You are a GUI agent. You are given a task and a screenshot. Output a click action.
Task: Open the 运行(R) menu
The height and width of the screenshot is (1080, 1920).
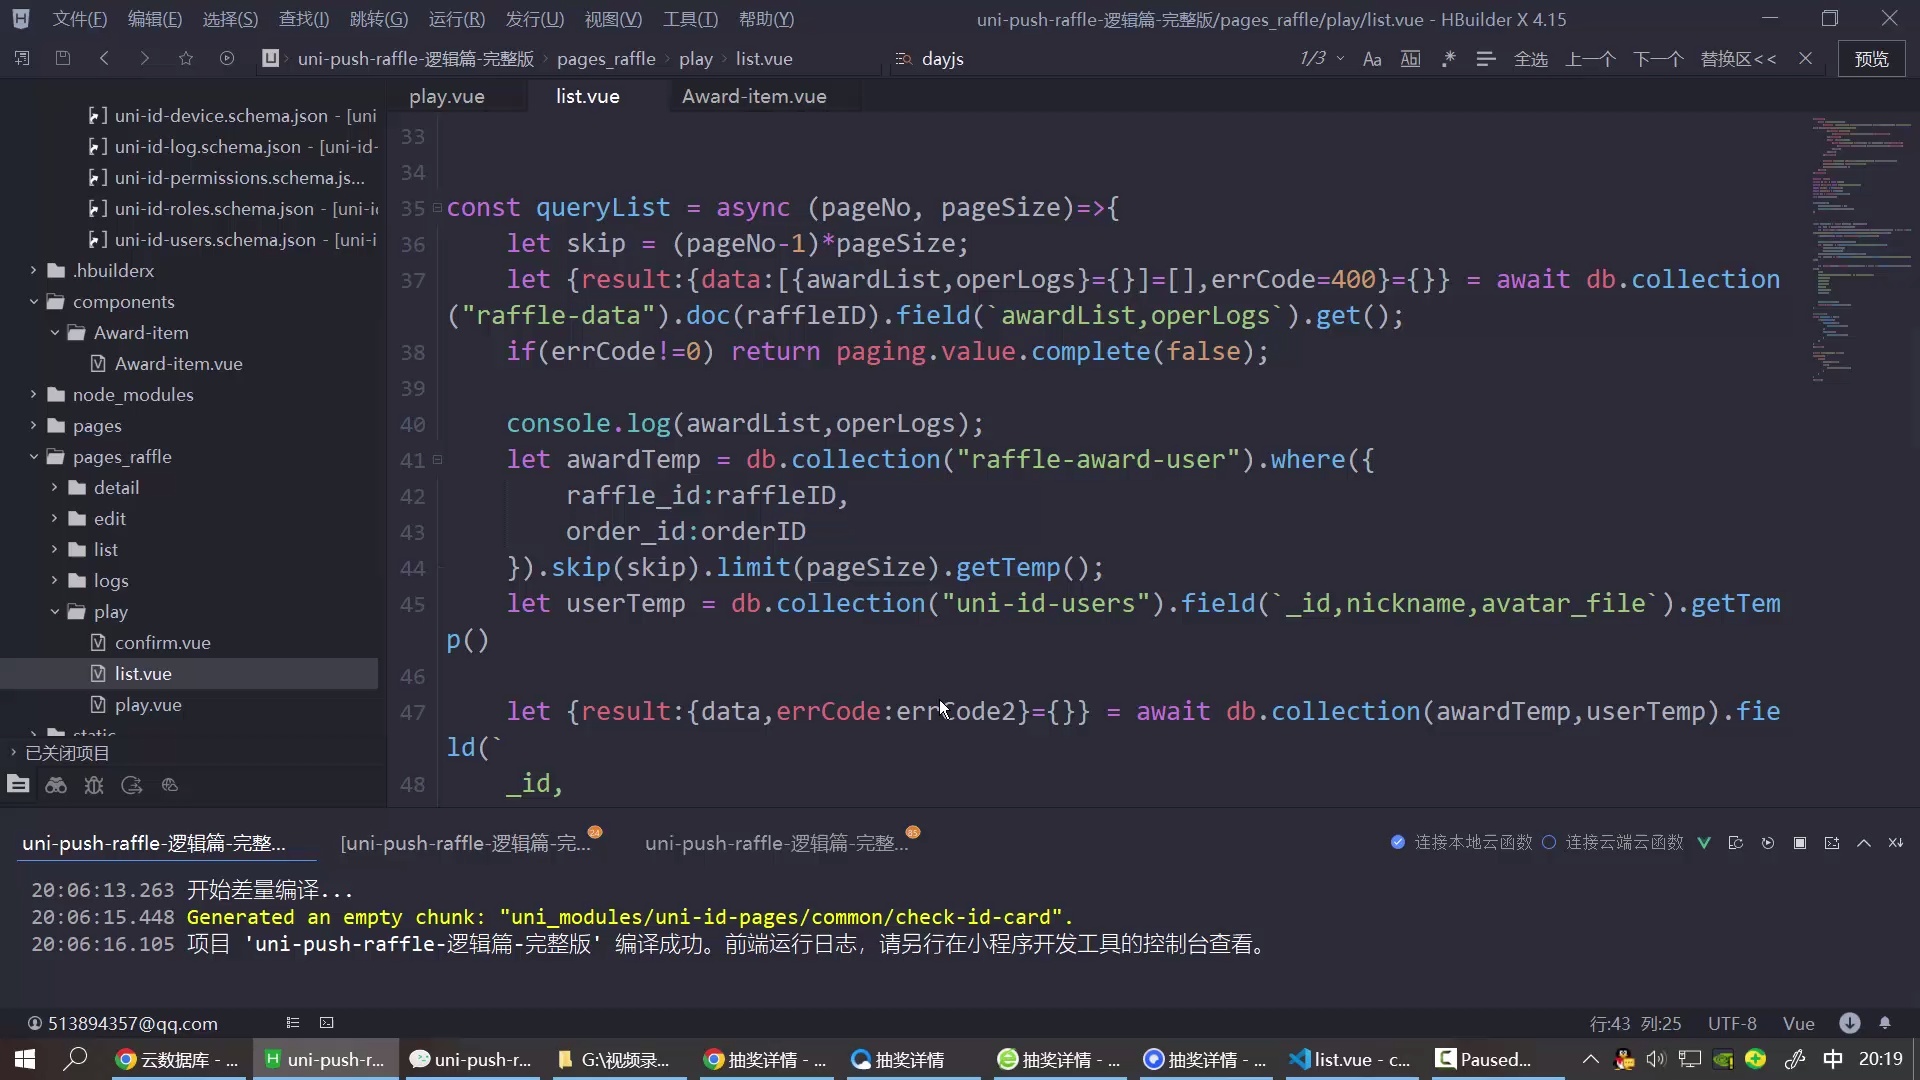[456, 19]
